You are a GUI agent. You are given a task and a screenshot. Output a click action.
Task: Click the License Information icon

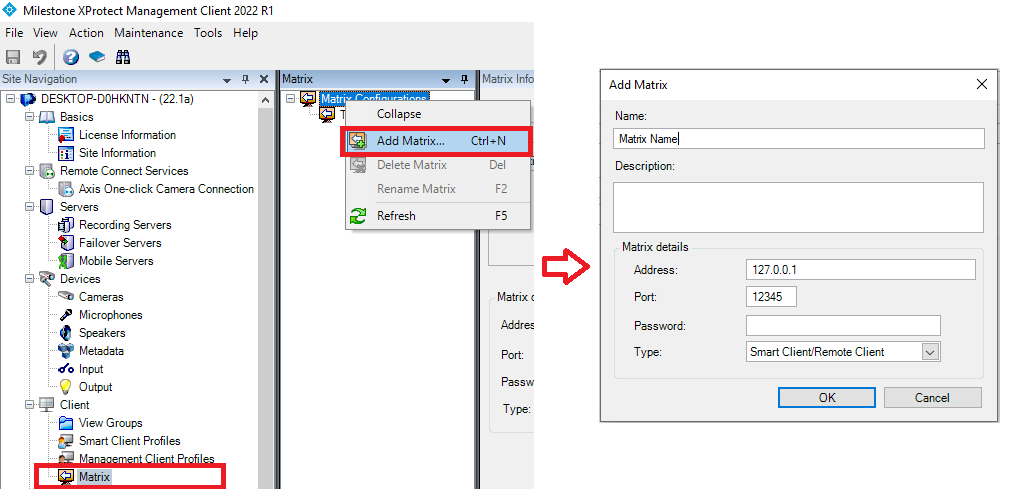tap(66, 135)
